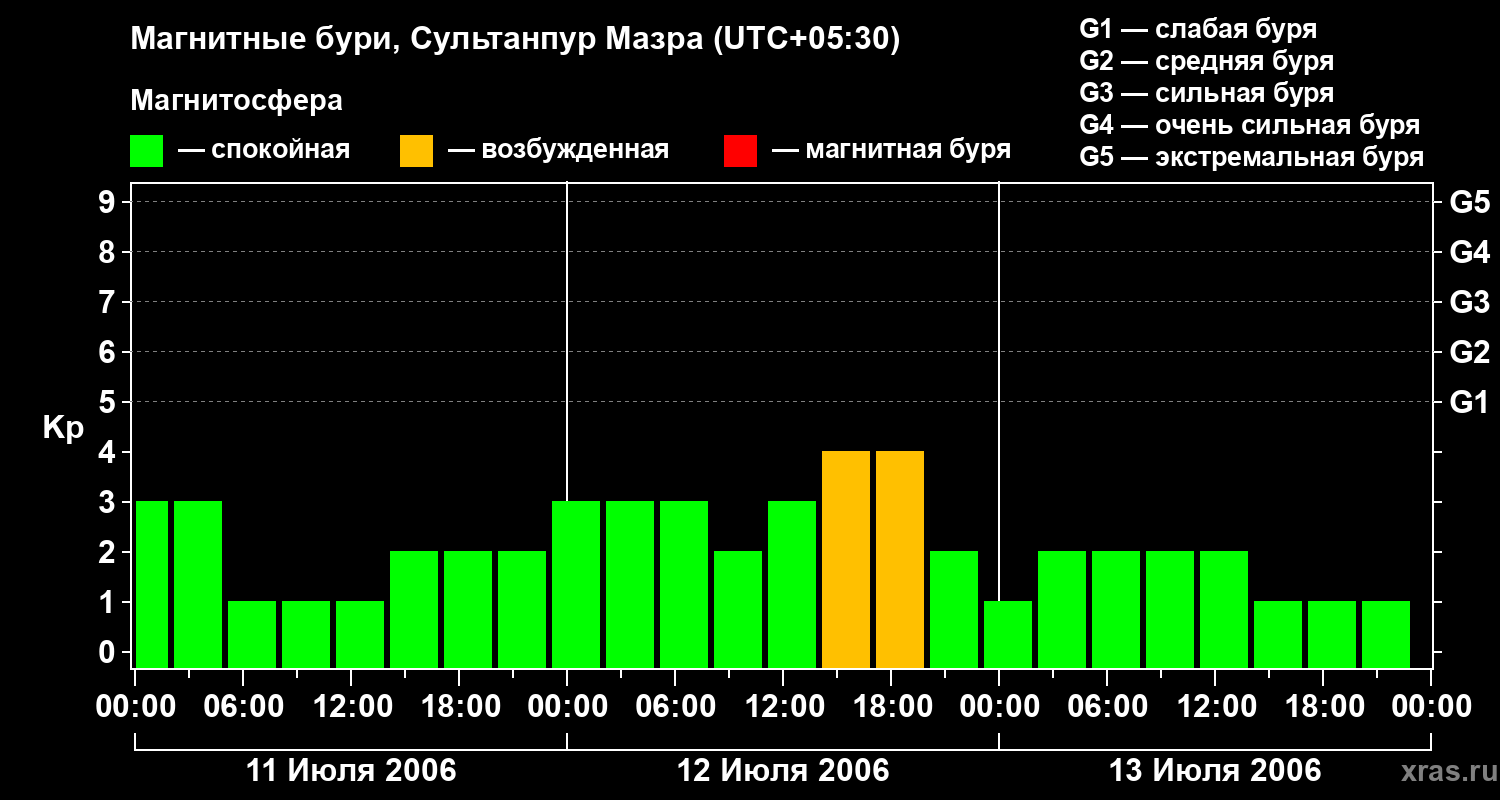Select the date label '12 Июля 2006'
Viewport: 1500px width, 800px height.
pyautogui.click(x=783, y=771)
